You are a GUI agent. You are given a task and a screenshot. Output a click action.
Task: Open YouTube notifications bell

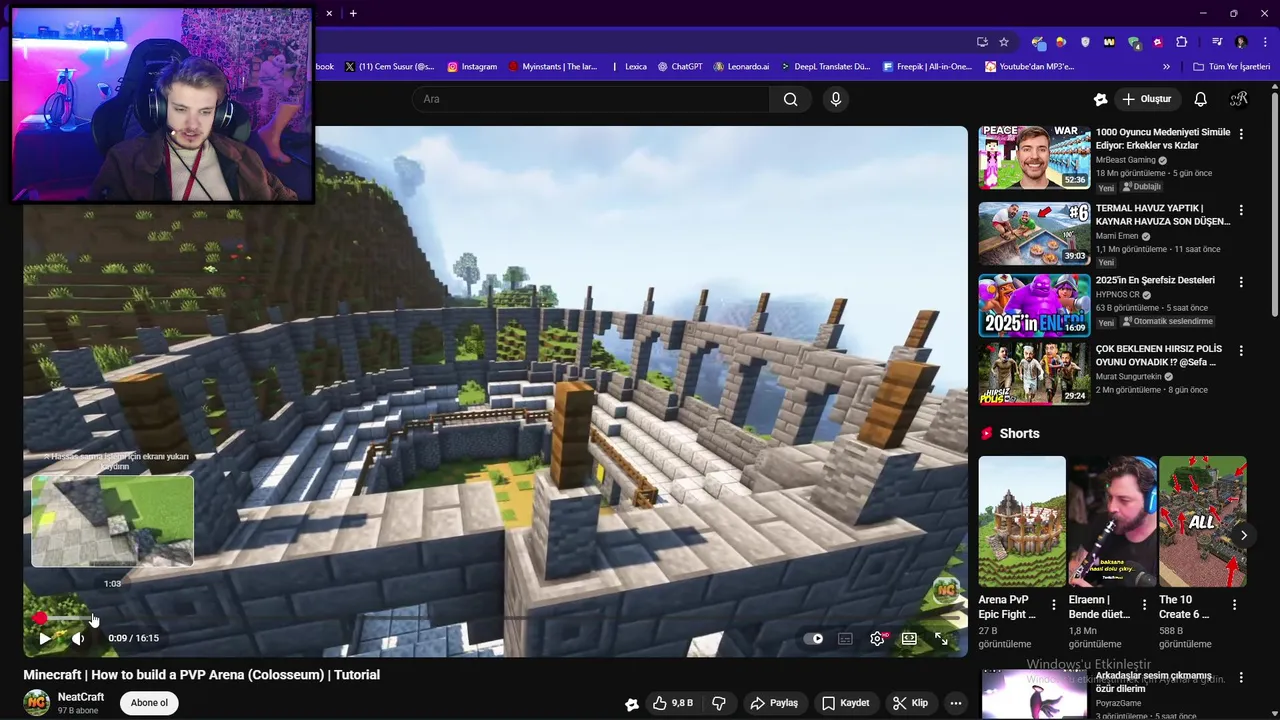[x=1201, y=99]
